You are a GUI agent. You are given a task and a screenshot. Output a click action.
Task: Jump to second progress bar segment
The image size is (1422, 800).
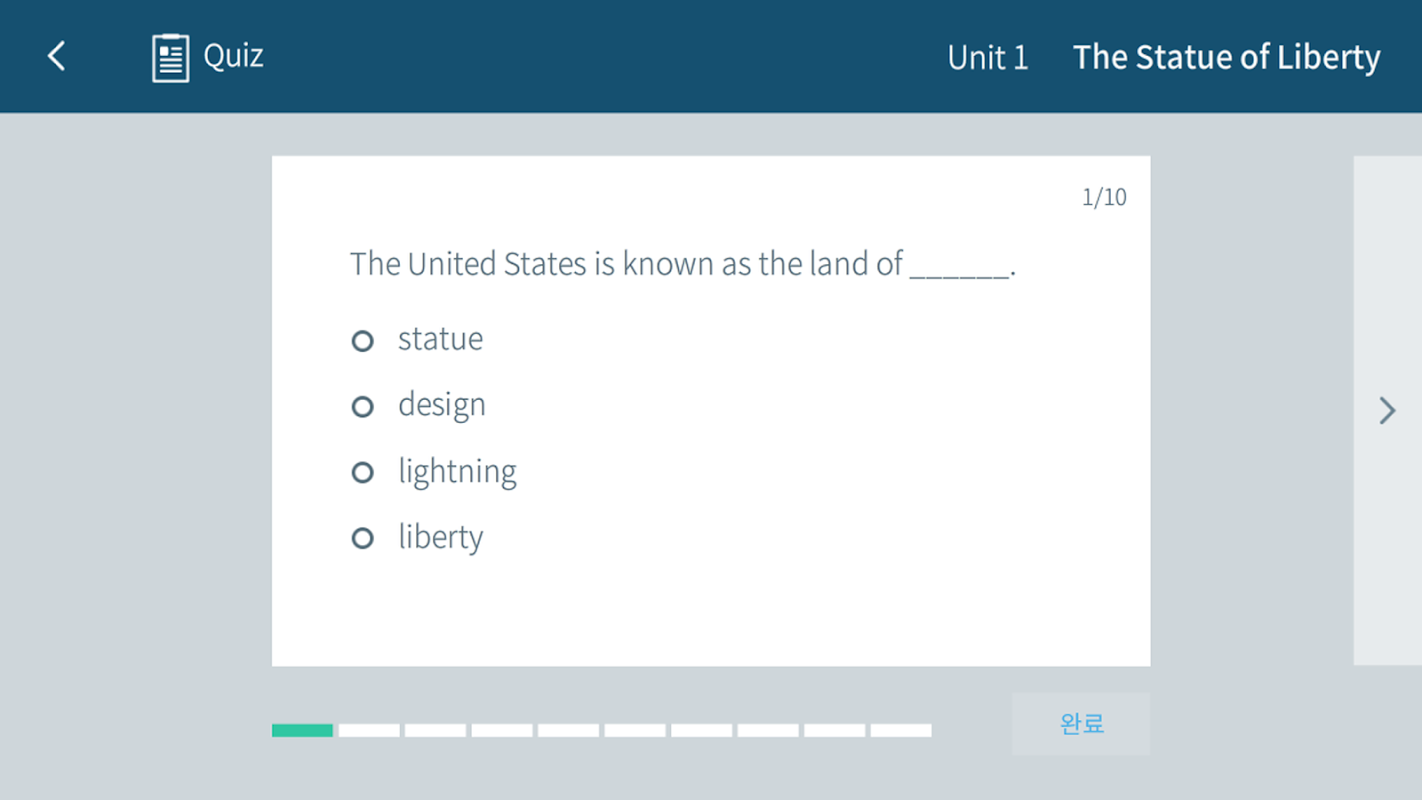tap(369, 731)
